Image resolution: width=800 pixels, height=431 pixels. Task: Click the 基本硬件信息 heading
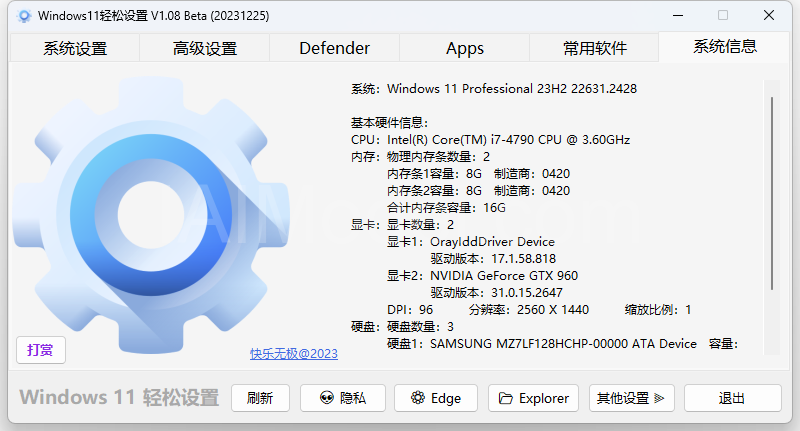click(x=389, y=123)
